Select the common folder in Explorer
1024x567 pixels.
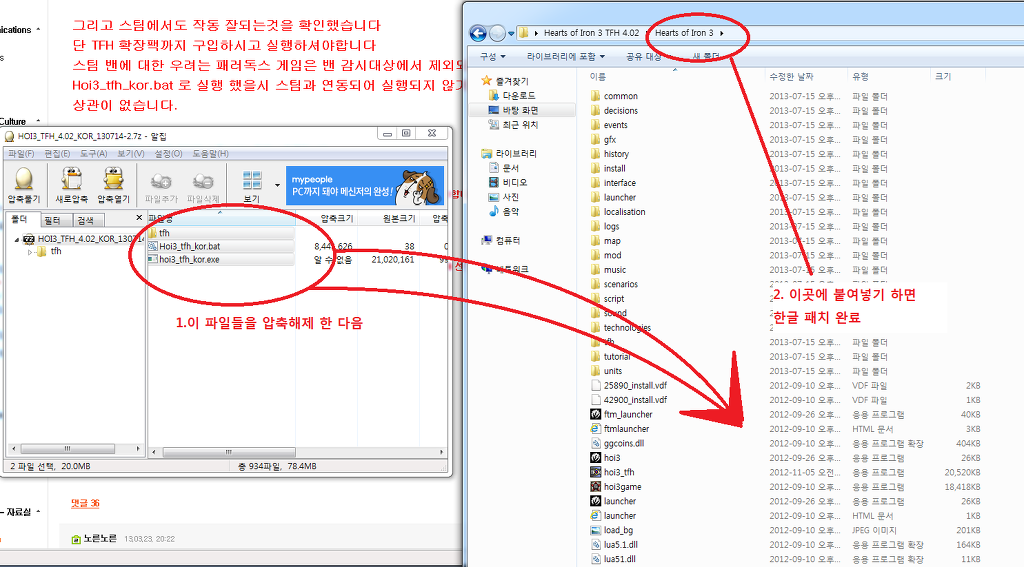tap(614, 95)
